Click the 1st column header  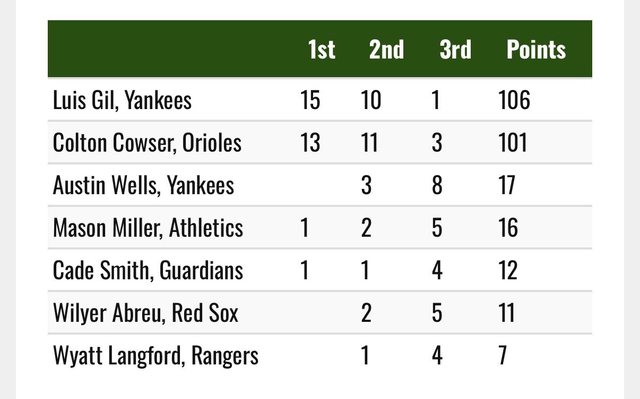pos(322,49)
